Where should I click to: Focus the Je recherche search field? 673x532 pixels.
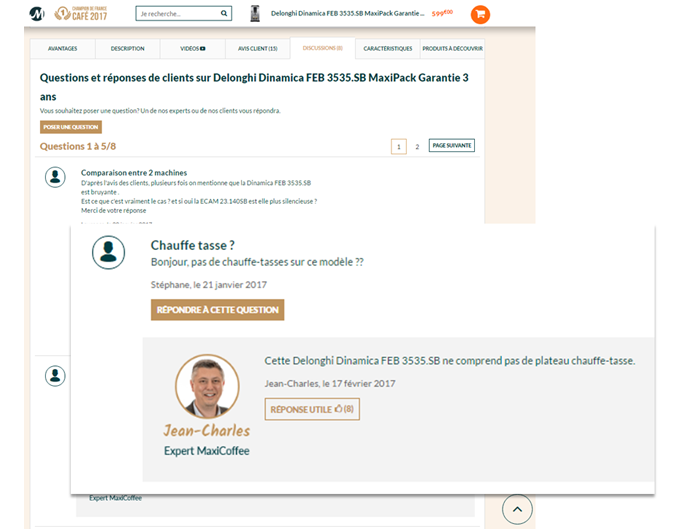tap(184, 14)
